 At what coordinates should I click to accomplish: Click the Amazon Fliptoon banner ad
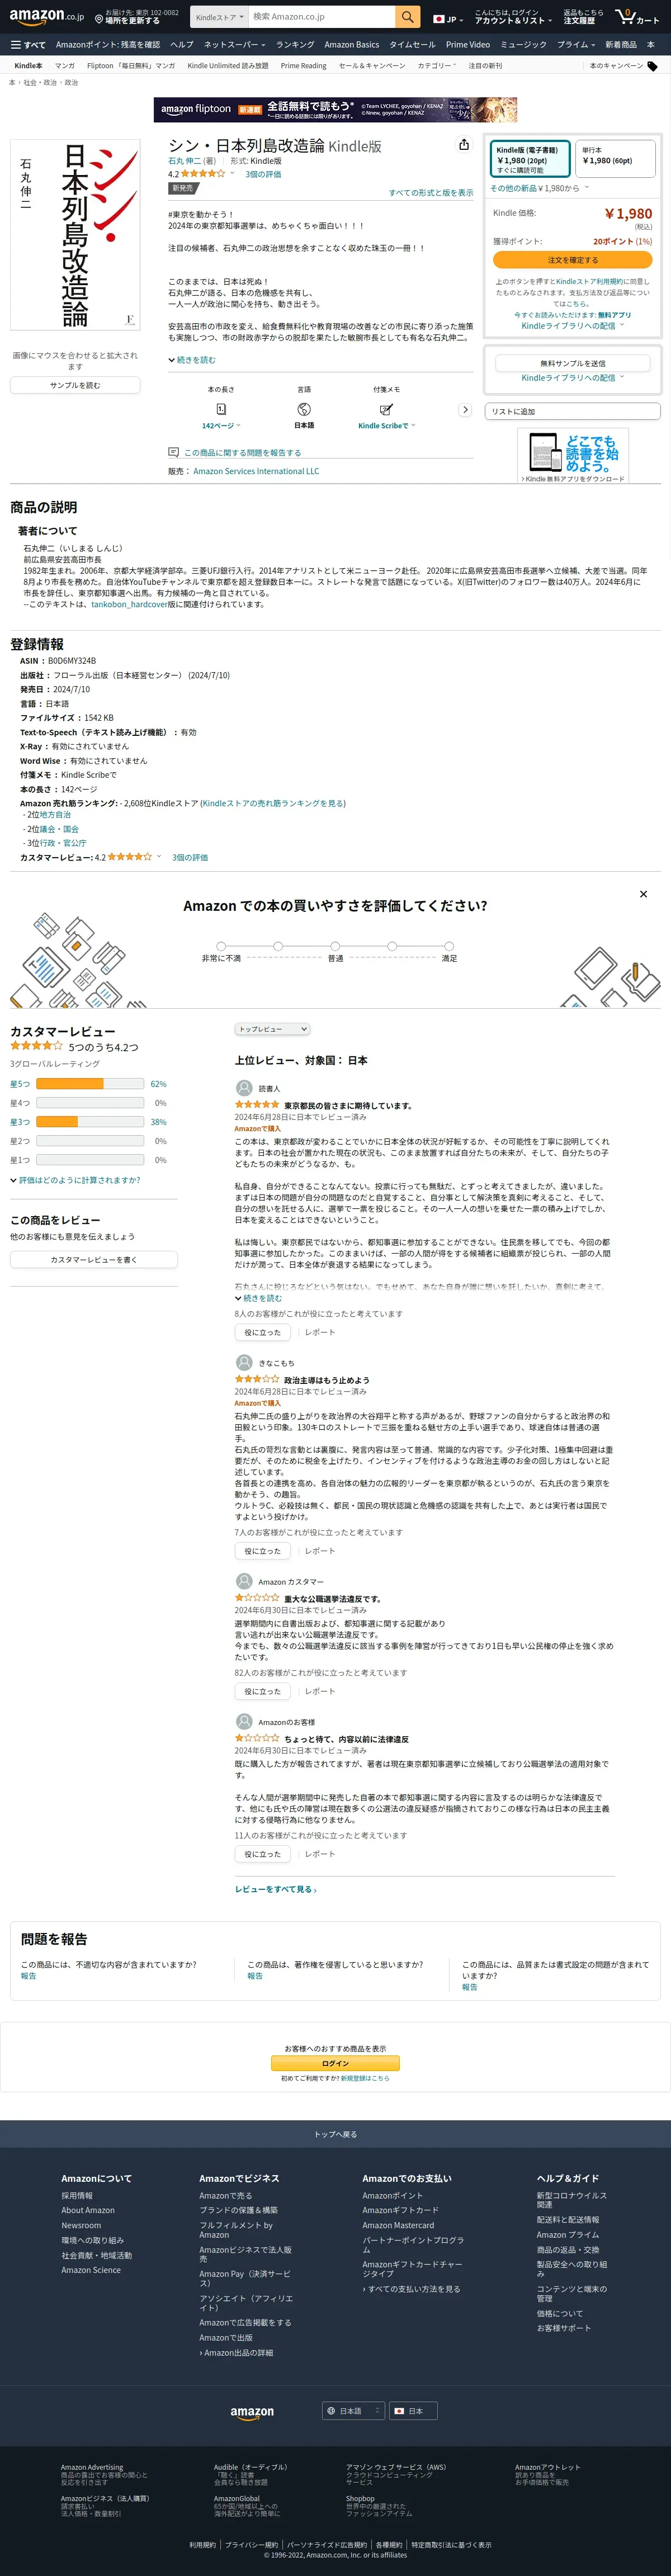click(335, 109)
